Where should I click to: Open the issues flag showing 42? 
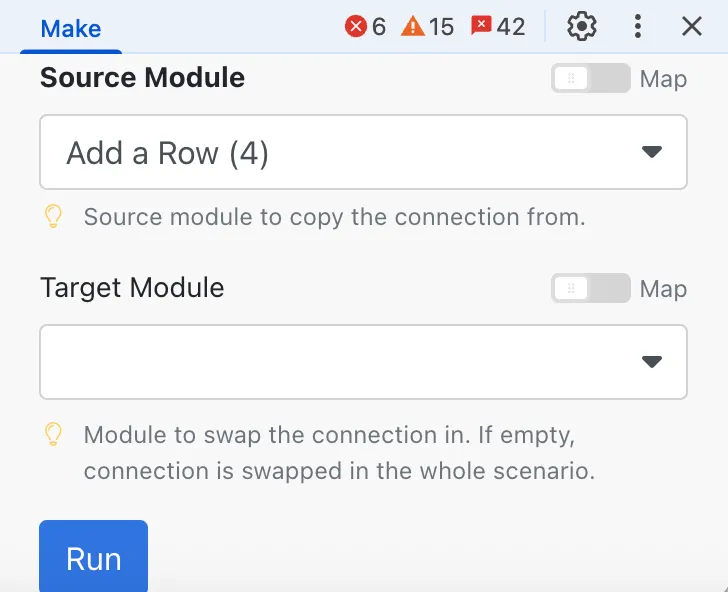498,26
